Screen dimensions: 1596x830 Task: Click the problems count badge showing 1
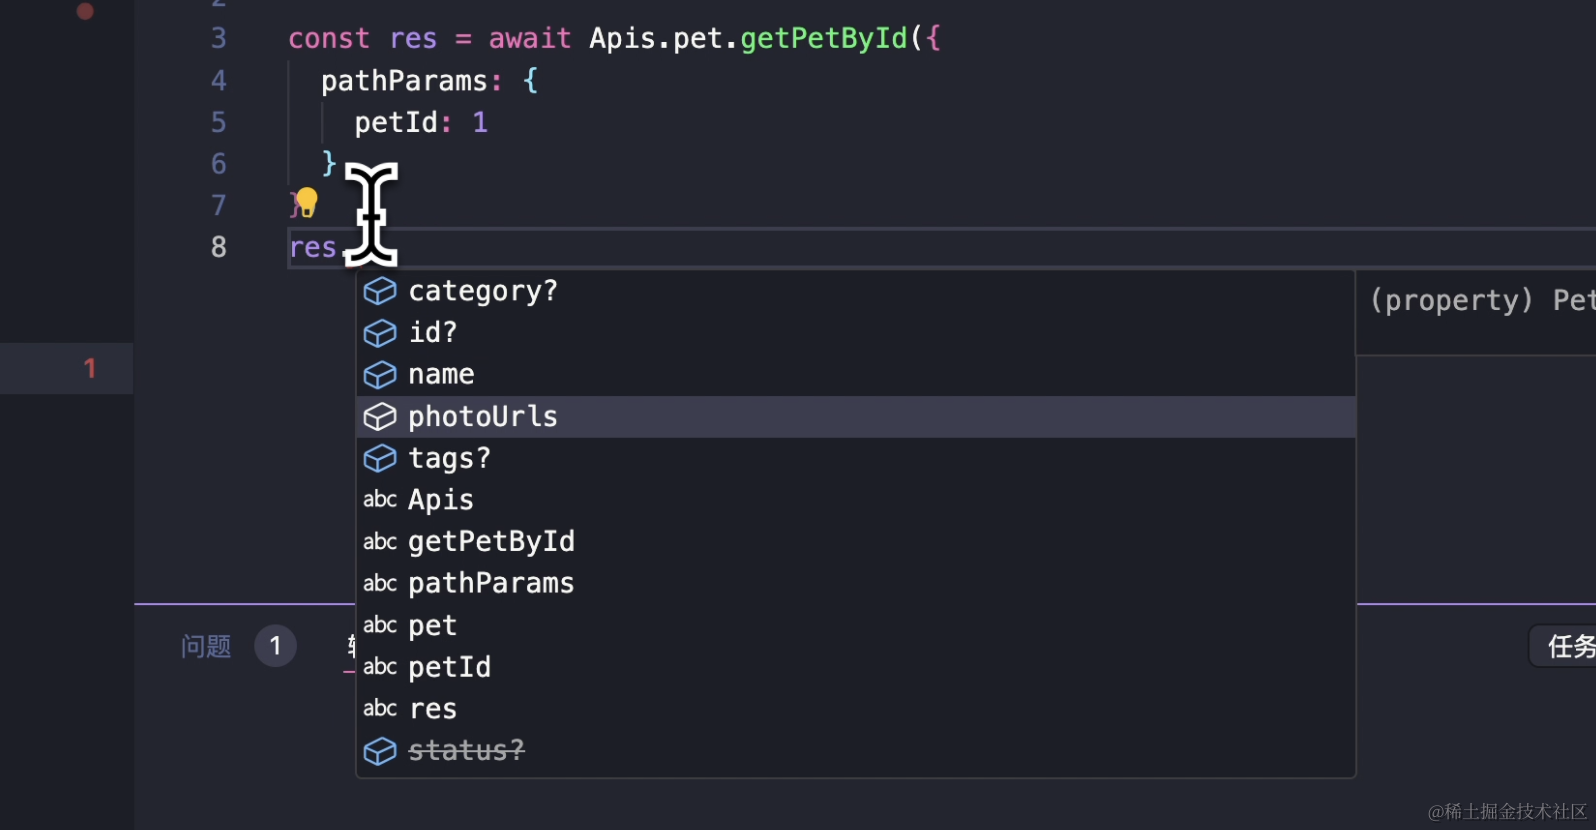(275, 646)
